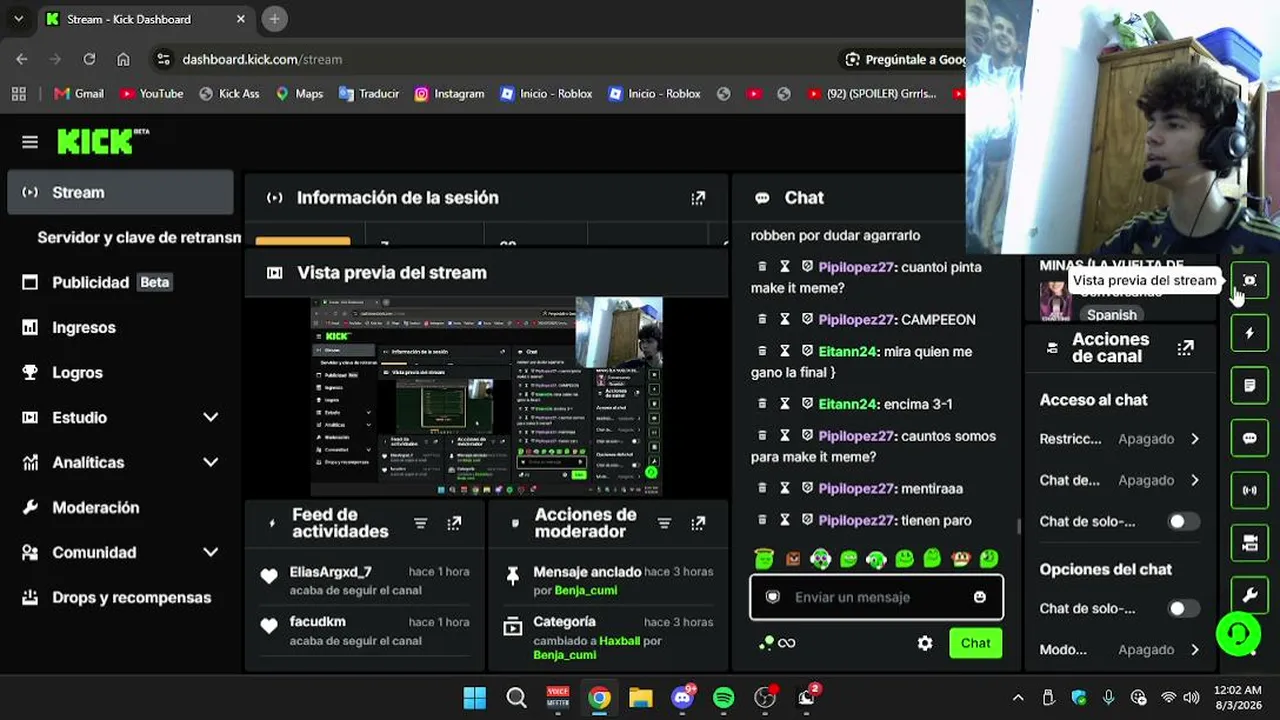
Task: Pop out the Acciones de moderador panel
Action: tap(698, 523)
